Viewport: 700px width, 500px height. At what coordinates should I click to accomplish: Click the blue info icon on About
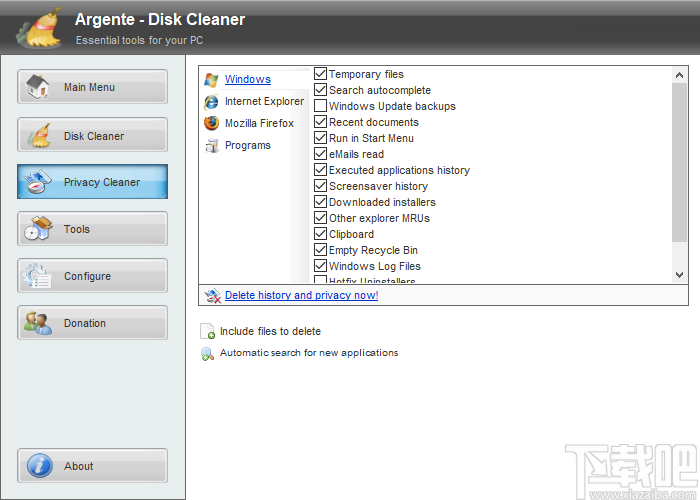pos(40,466)
